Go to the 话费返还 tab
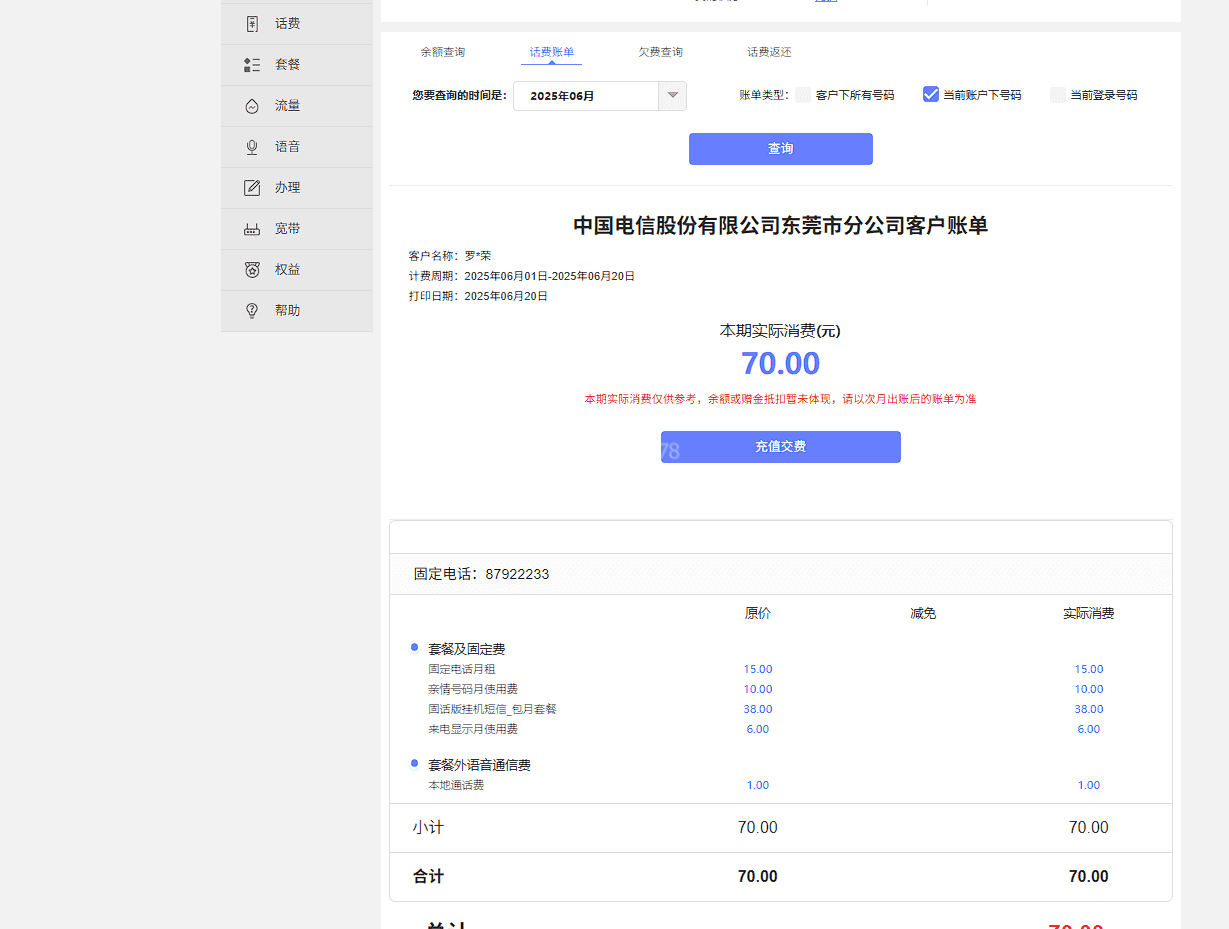The image size is (1229, 929). coord(769,52)
